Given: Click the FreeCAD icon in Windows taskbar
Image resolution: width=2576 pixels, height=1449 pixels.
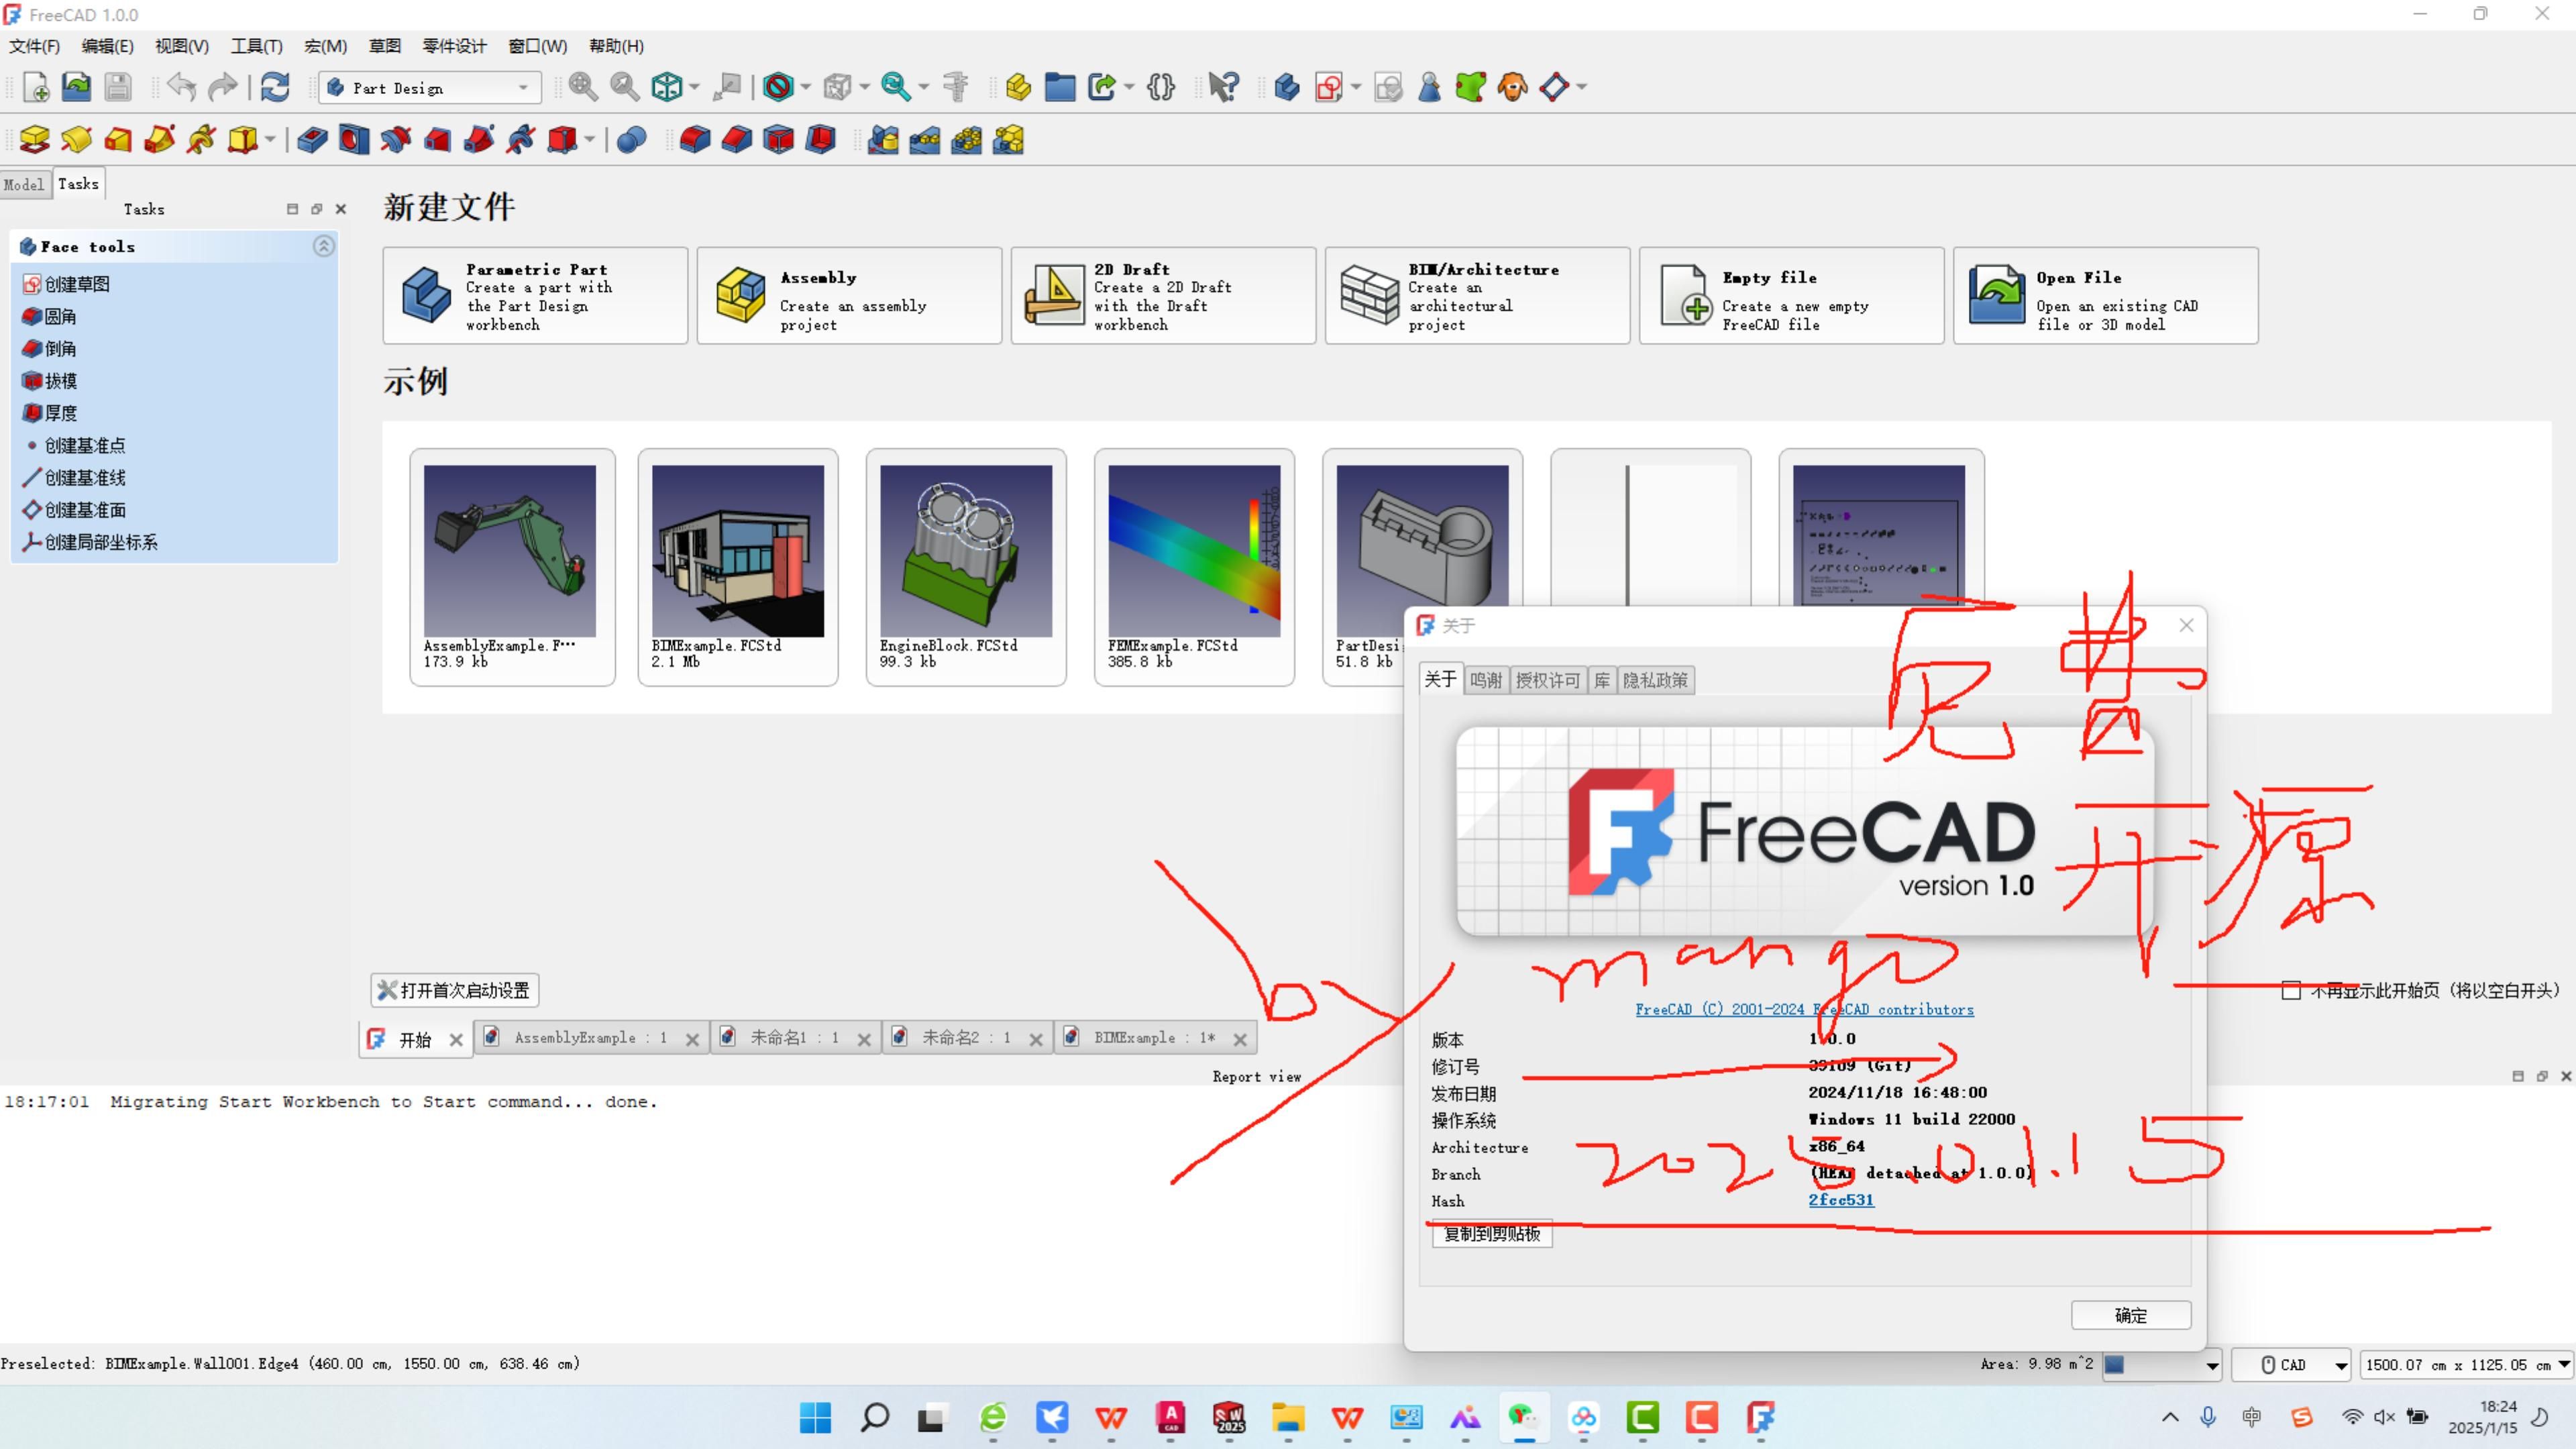Looking at the screenshot, I should tap(1760, 1417).
